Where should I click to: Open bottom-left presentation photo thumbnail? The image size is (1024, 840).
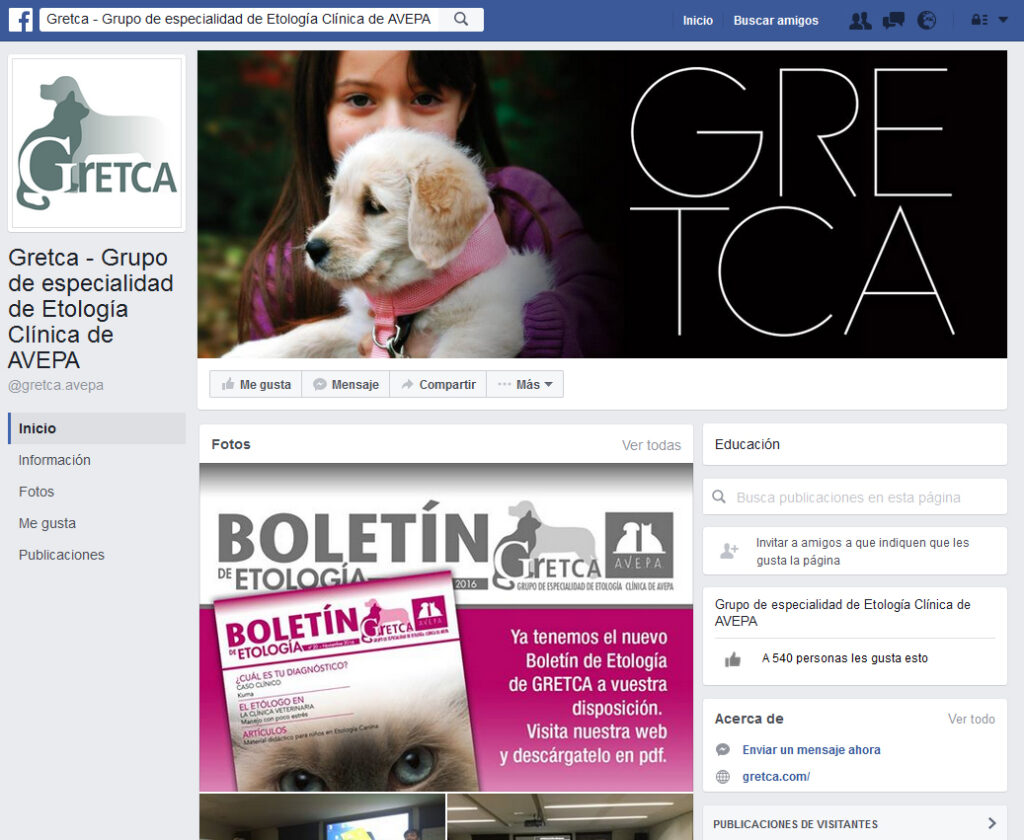[x=322, y=817]
